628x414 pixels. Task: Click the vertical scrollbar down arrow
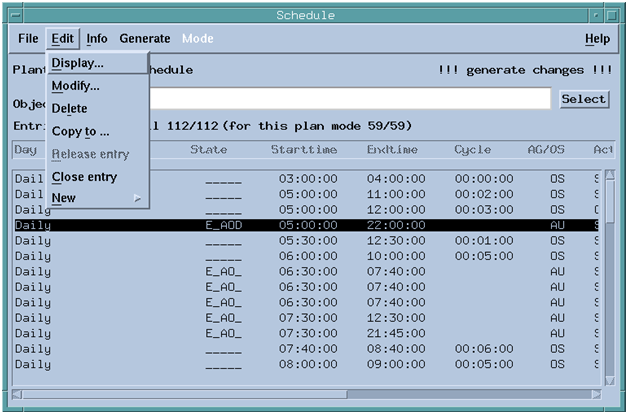click(610, 377)
